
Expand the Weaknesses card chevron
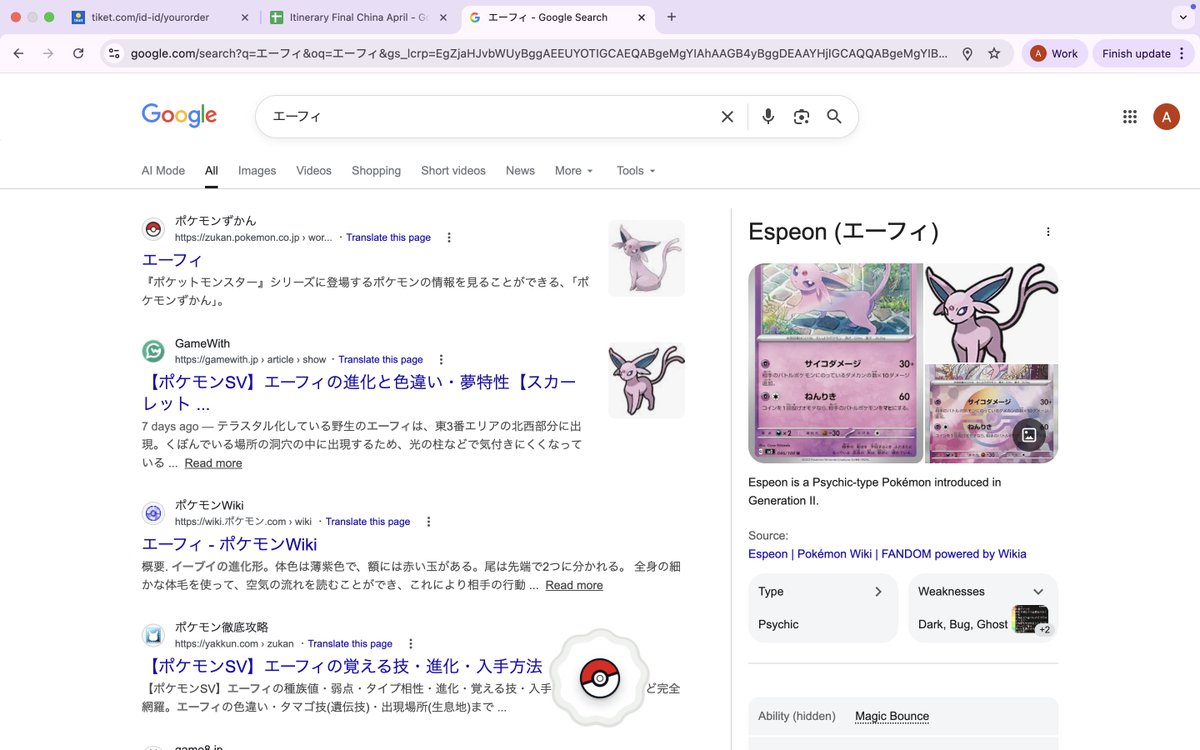1038,592
